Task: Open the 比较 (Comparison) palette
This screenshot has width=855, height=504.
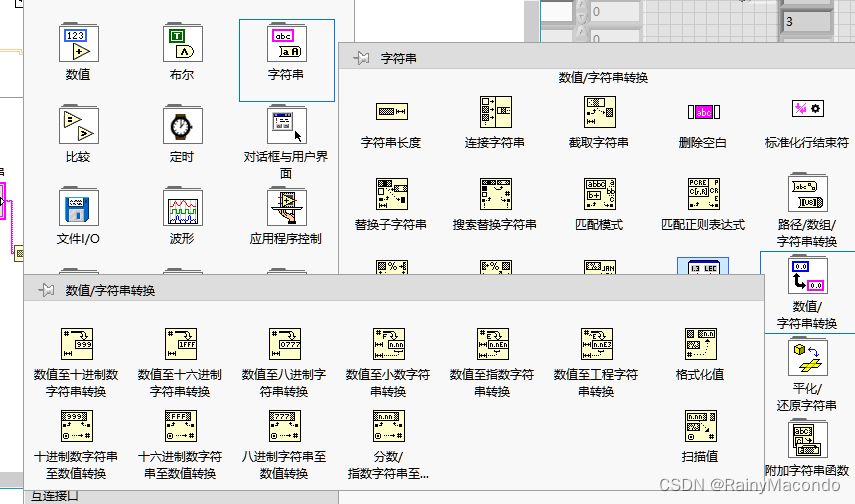Action: pos(79,125)
